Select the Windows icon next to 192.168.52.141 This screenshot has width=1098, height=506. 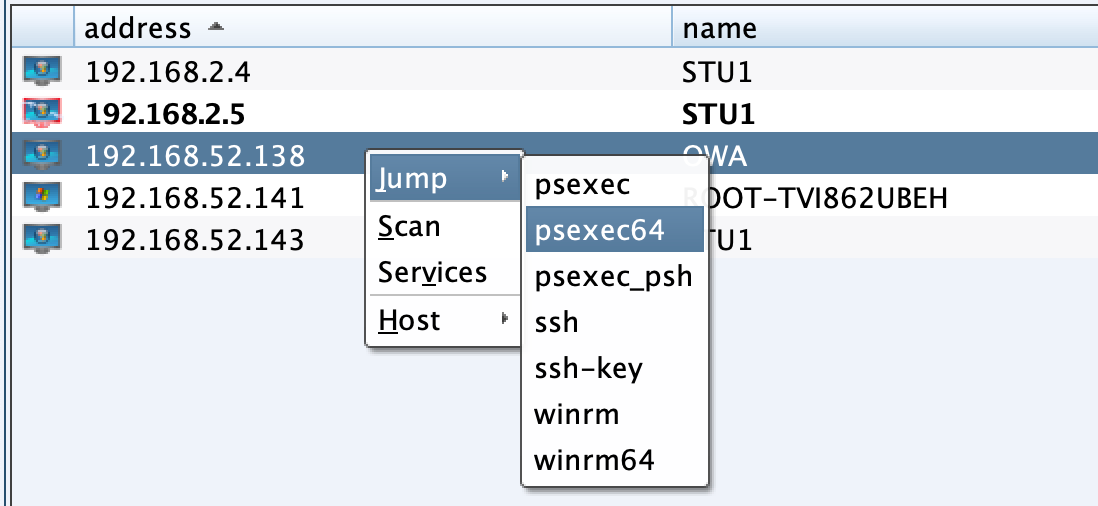pos(42,198)
